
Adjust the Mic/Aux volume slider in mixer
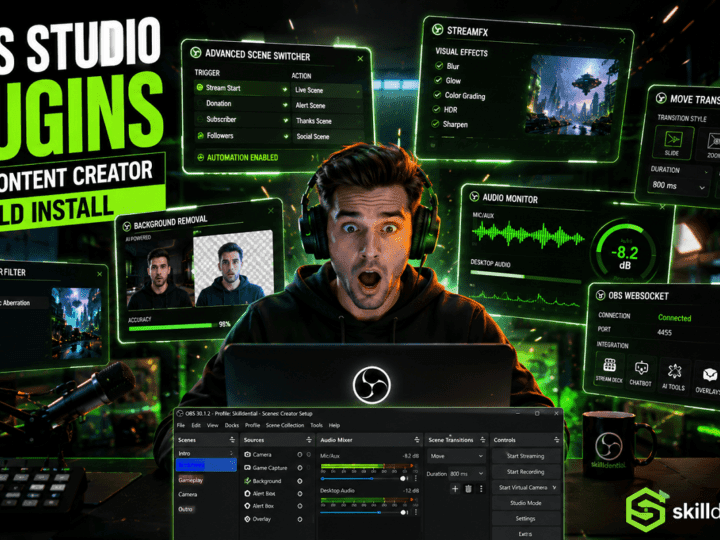(363, 478)
